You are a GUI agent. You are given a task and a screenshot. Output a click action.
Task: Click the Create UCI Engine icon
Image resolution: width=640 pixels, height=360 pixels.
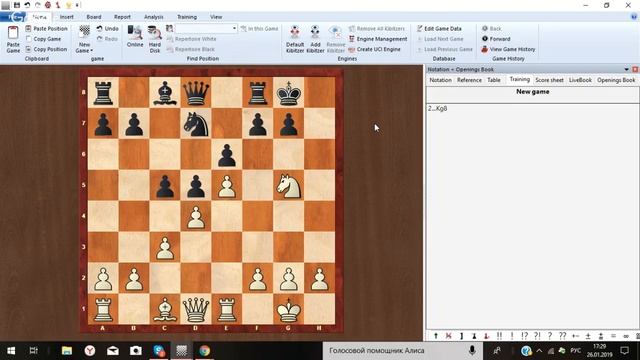(352, 49)
